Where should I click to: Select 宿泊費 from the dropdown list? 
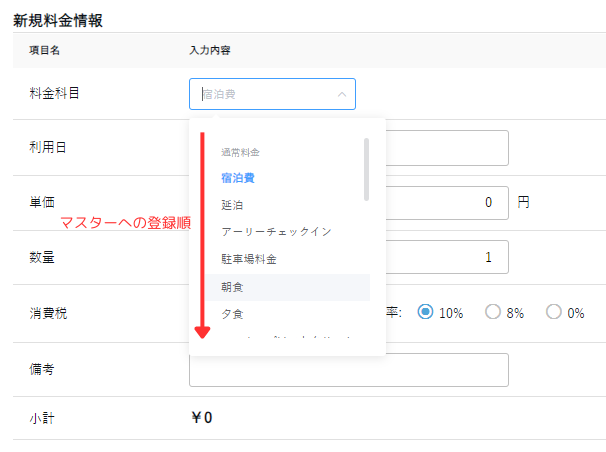[238, 178]
